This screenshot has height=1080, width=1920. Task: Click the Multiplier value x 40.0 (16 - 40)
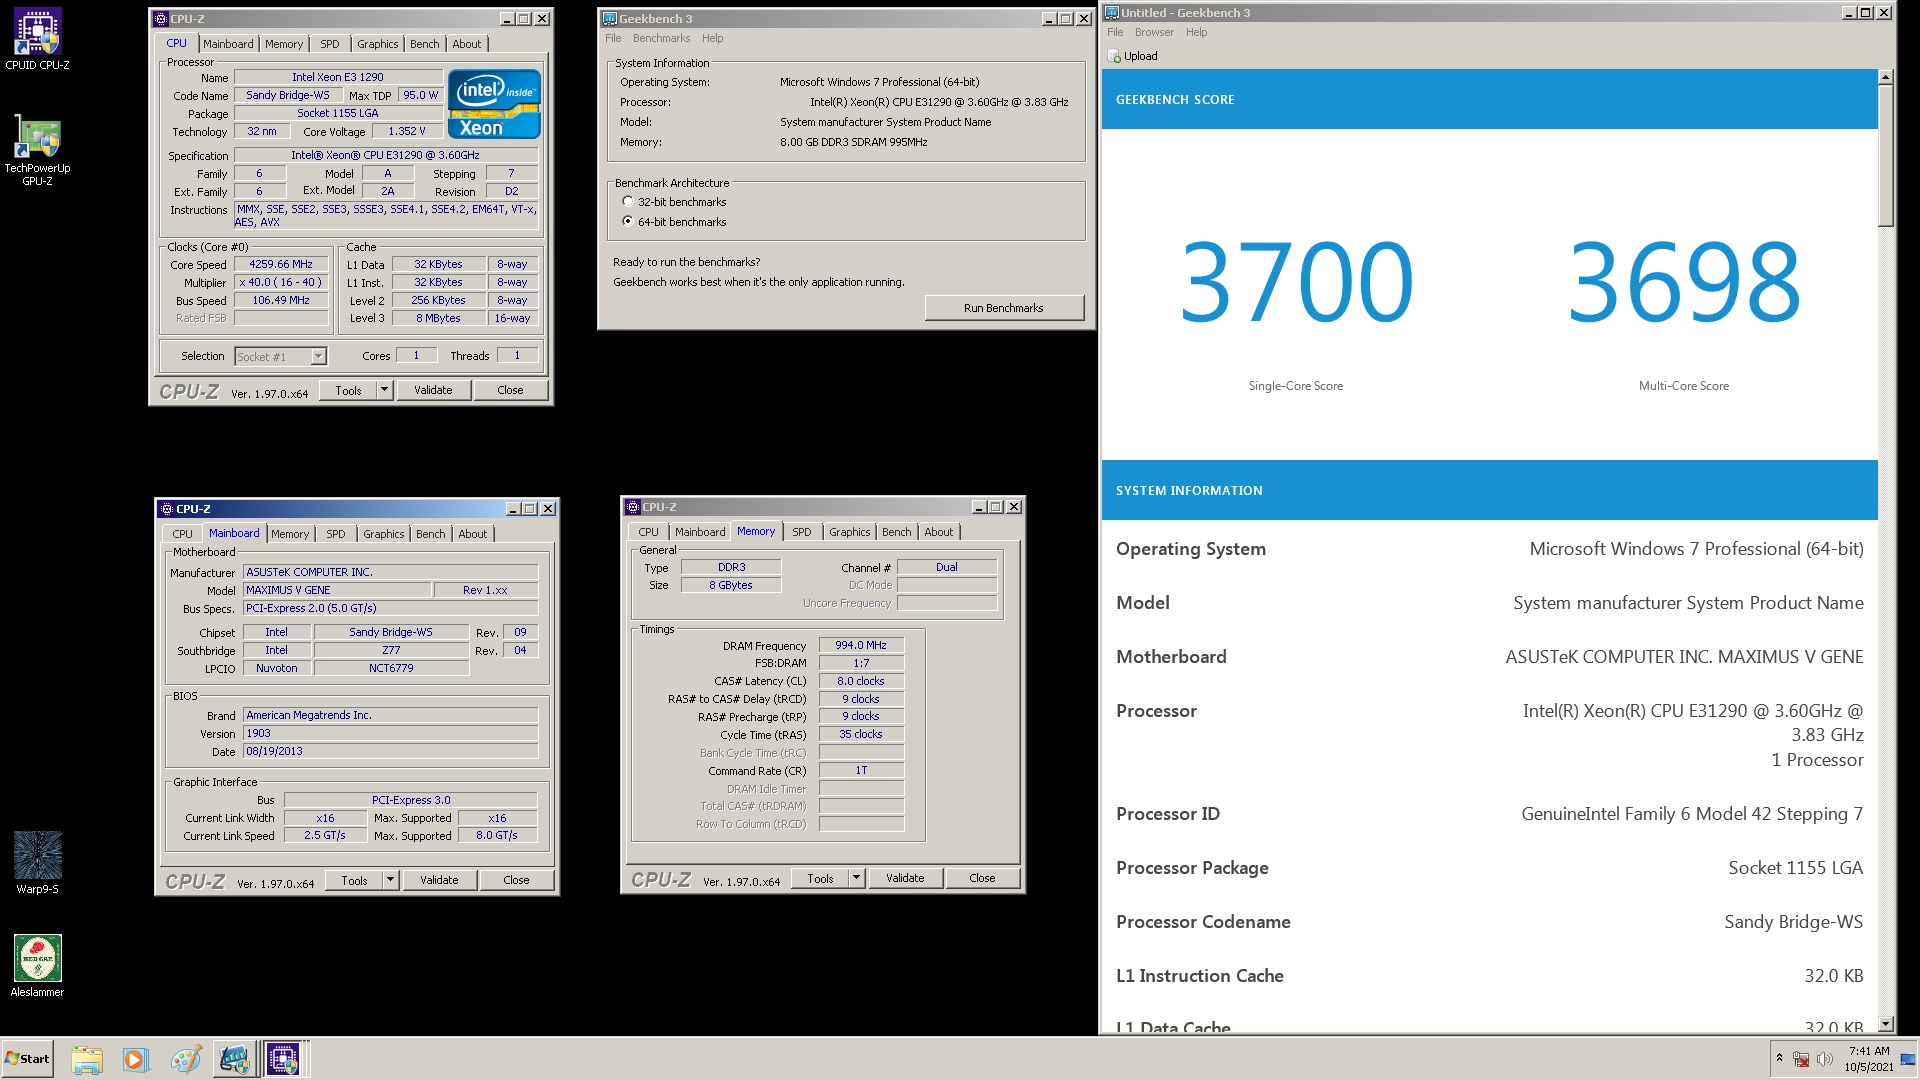(x=281, y=283)
